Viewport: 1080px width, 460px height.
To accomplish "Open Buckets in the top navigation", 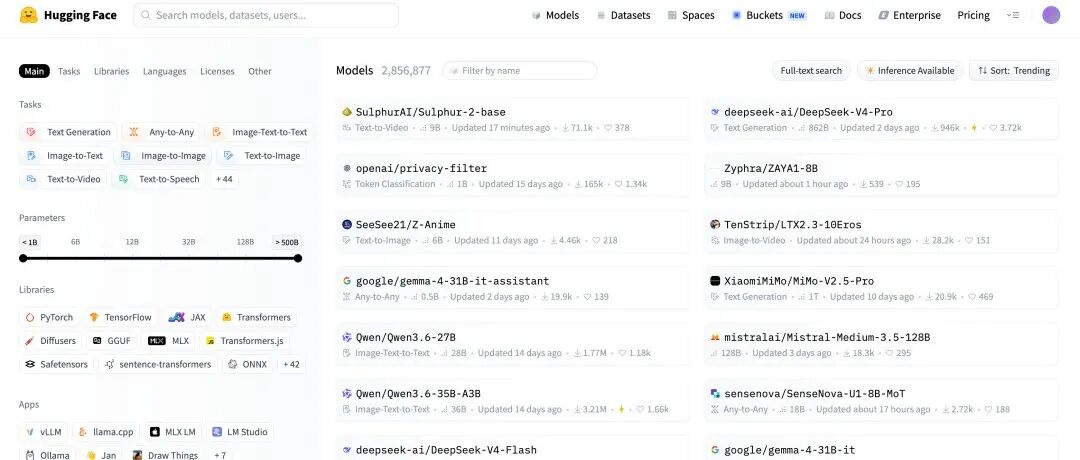I will [769, 15].
